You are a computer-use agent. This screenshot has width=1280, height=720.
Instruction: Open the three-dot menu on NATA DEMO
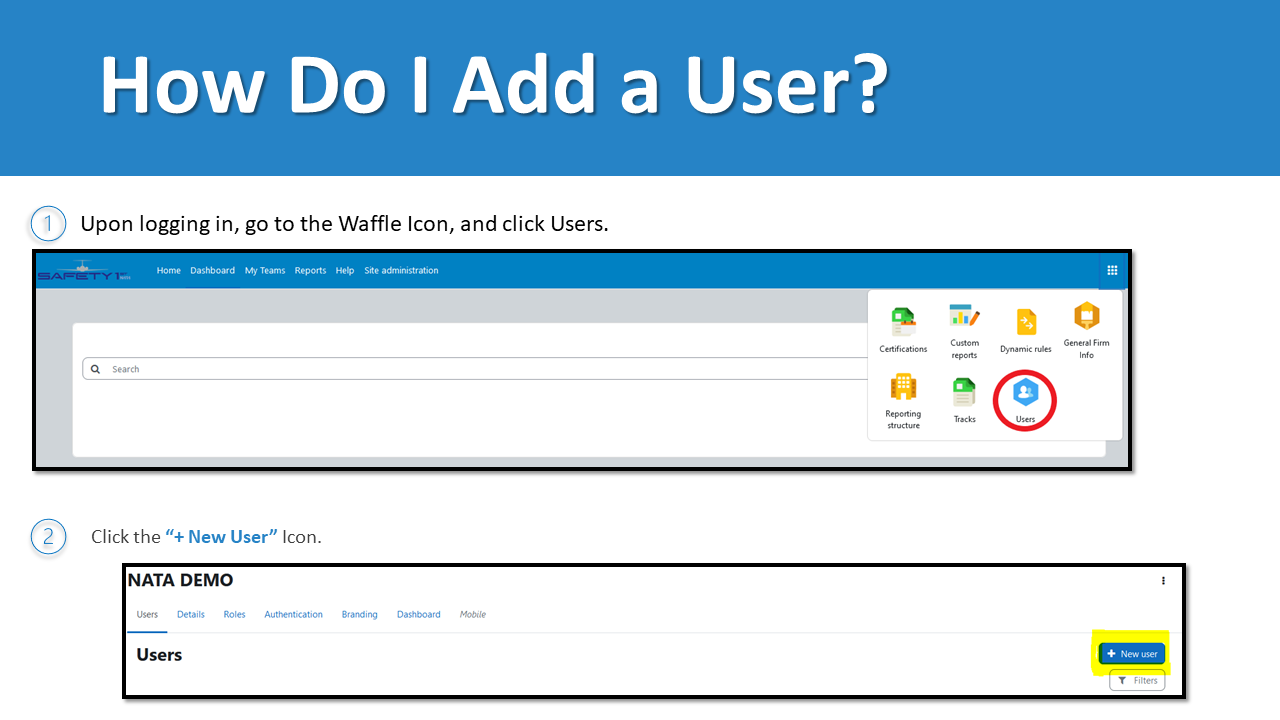pos(1163,580)
